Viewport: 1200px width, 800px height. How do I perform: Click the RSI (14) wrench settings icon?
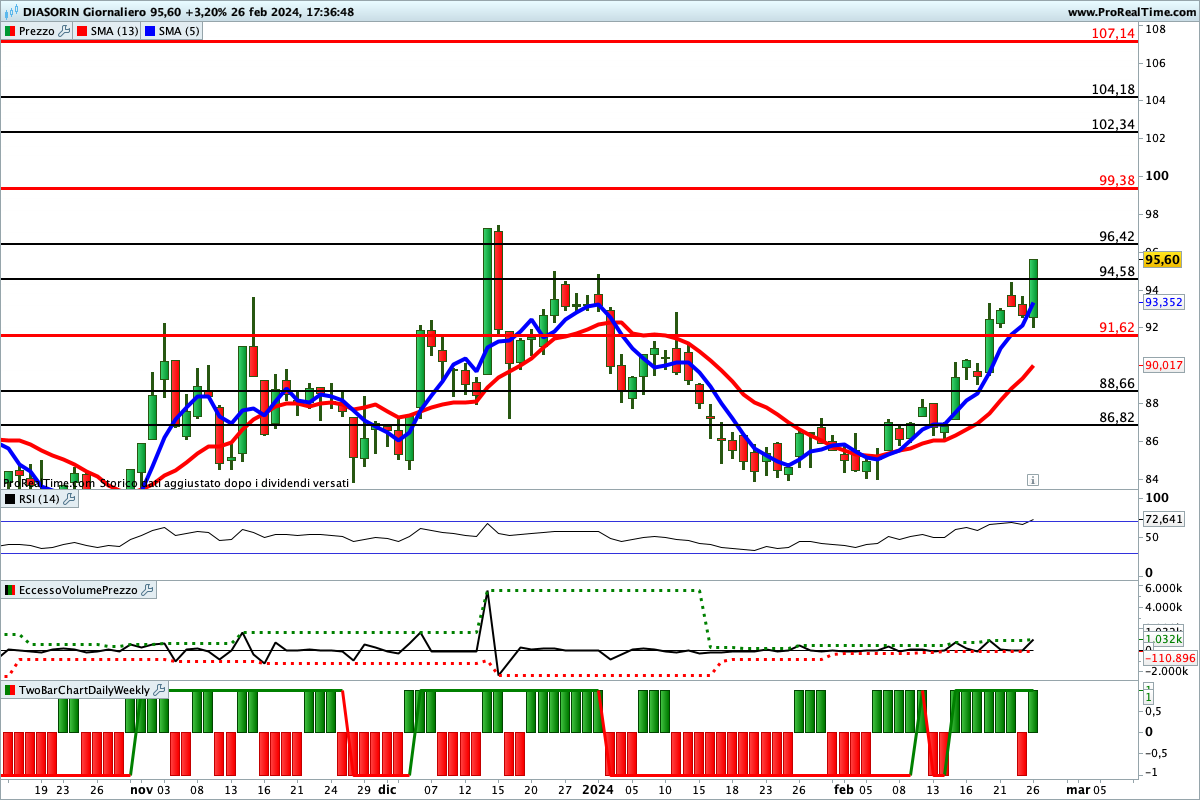[x=70, y=499]
